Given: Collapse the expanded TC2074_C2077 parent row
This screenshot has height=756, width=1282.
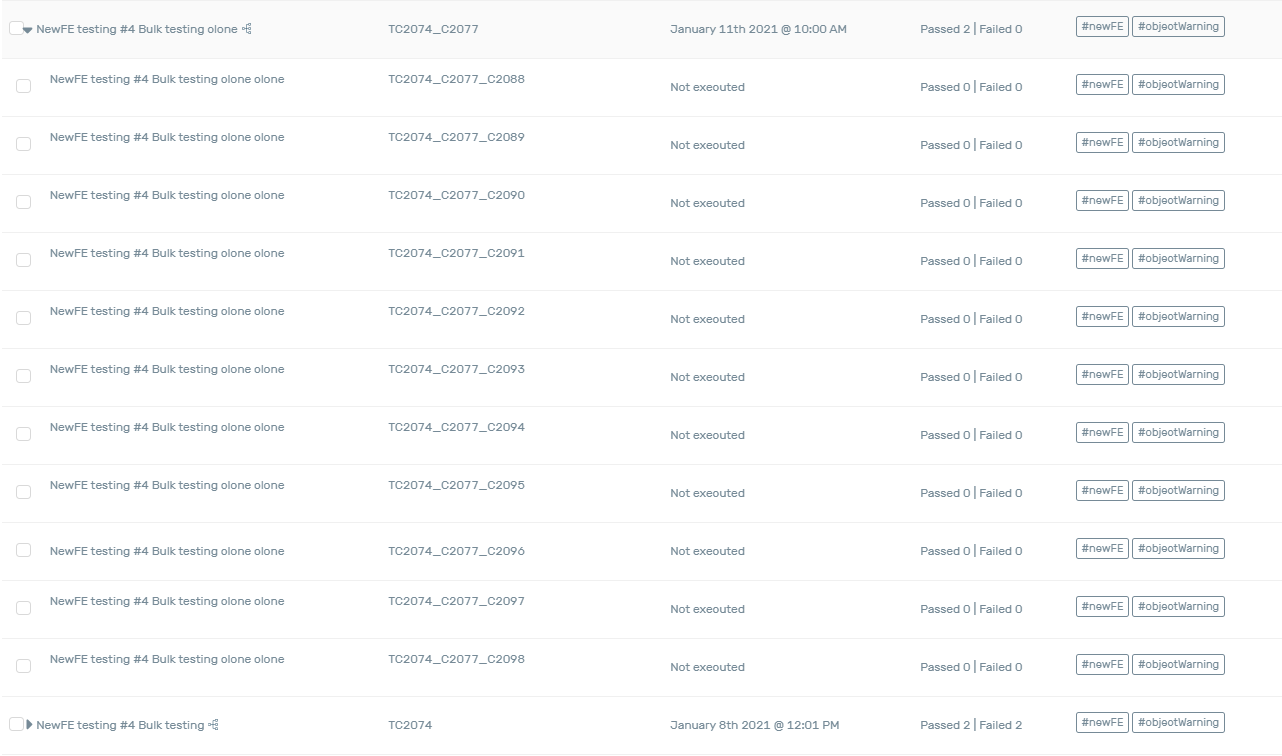Looking at the screenshot, I should (28, 30).
